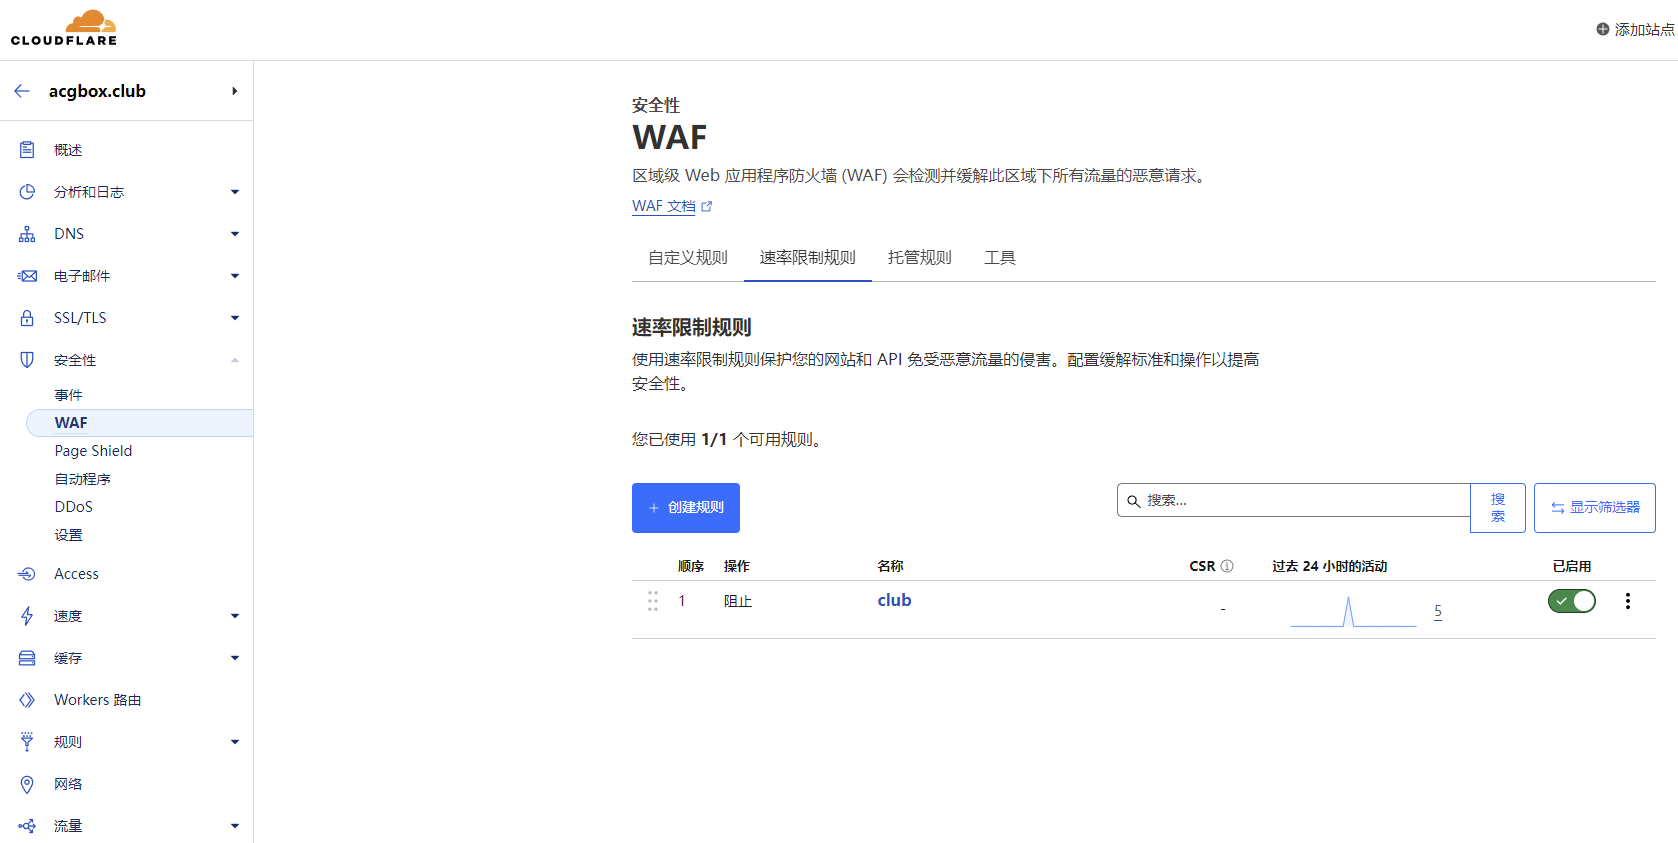Expand the 分析和日志 menu arrow

click(x=235, y=192)
